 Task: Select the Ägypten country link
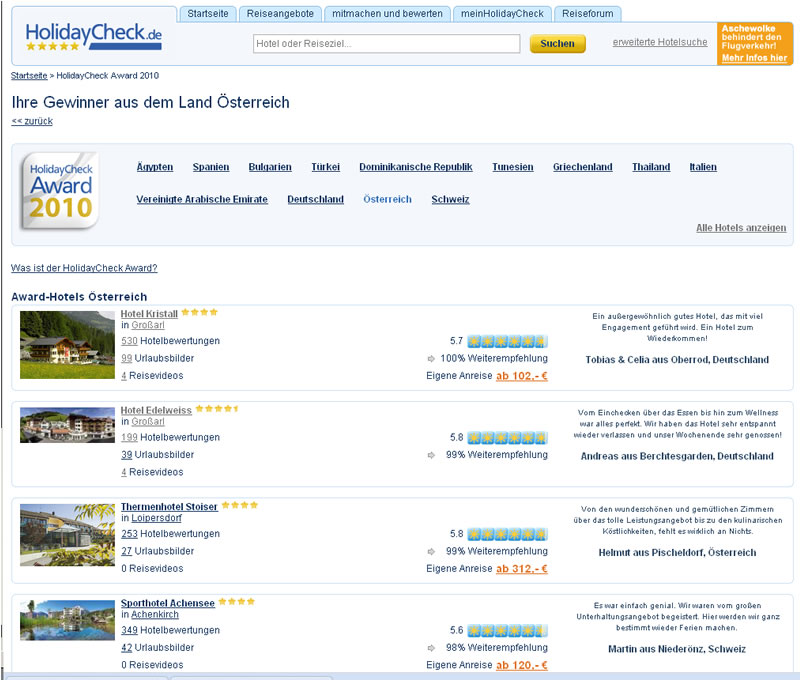[155, 167]
